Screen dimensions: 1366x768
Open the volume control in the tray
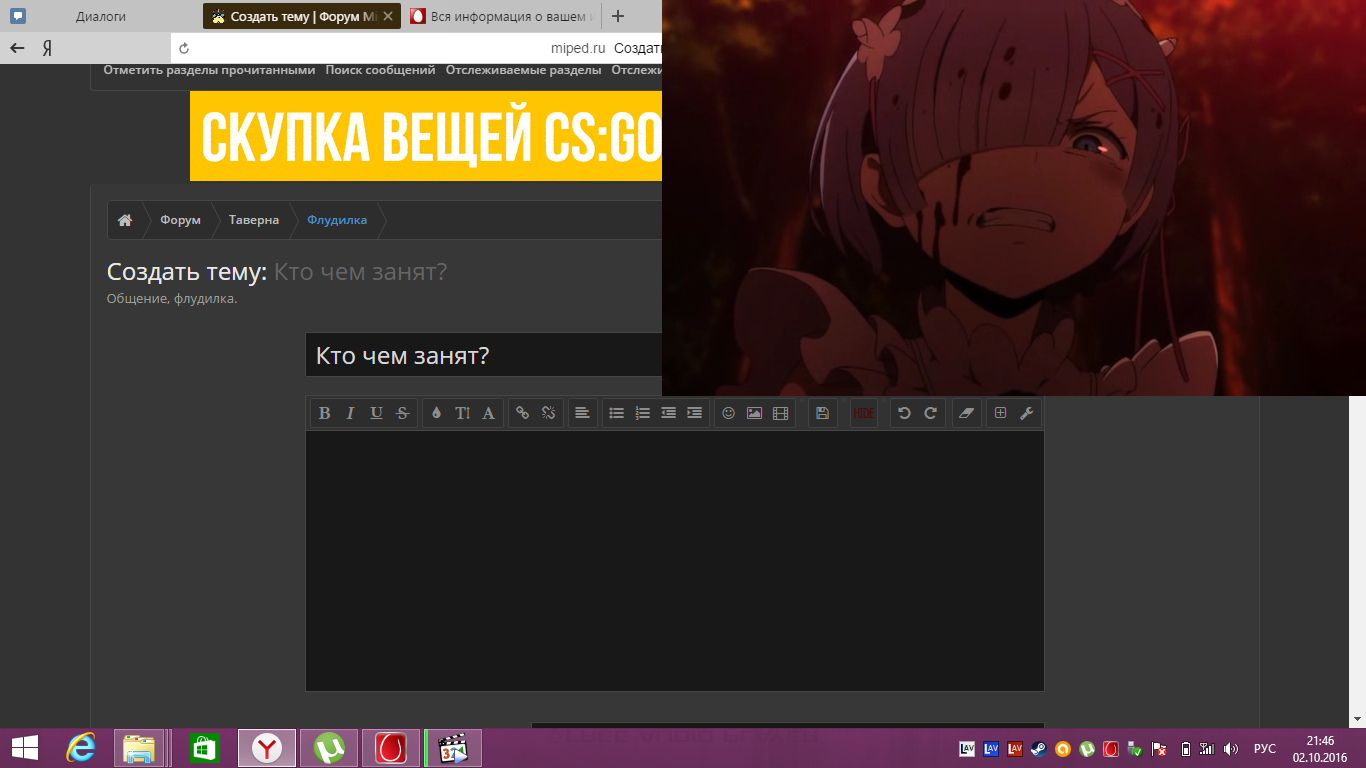point(1231,748)
